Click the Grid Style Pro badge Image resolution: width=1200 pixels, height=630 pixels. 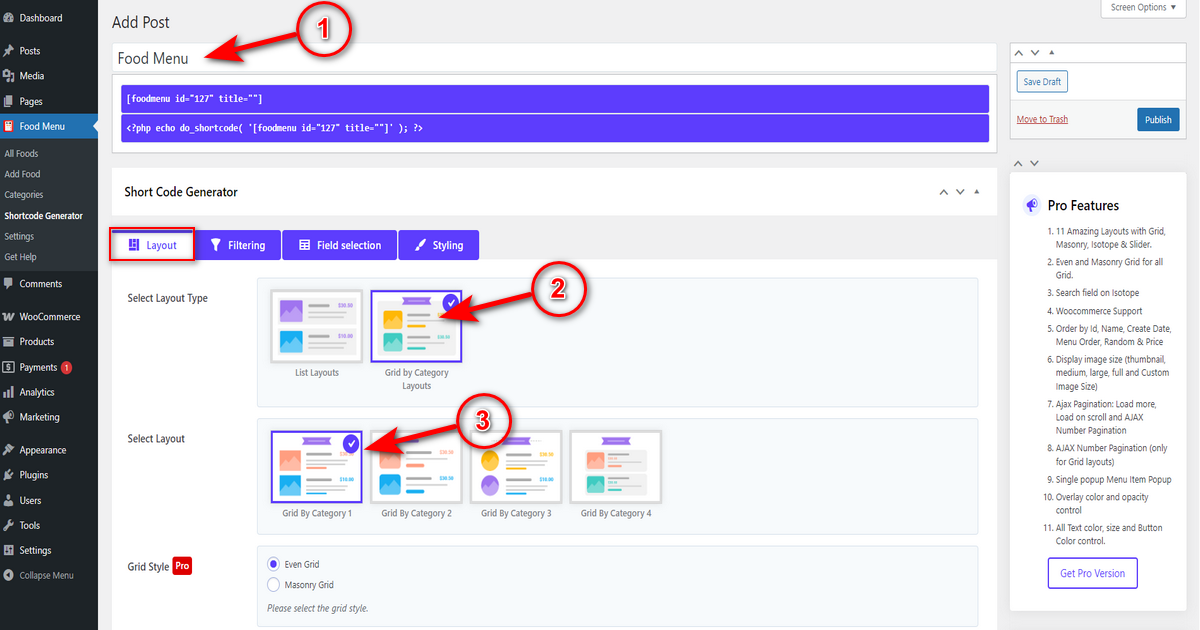click(x=182, y=566)
